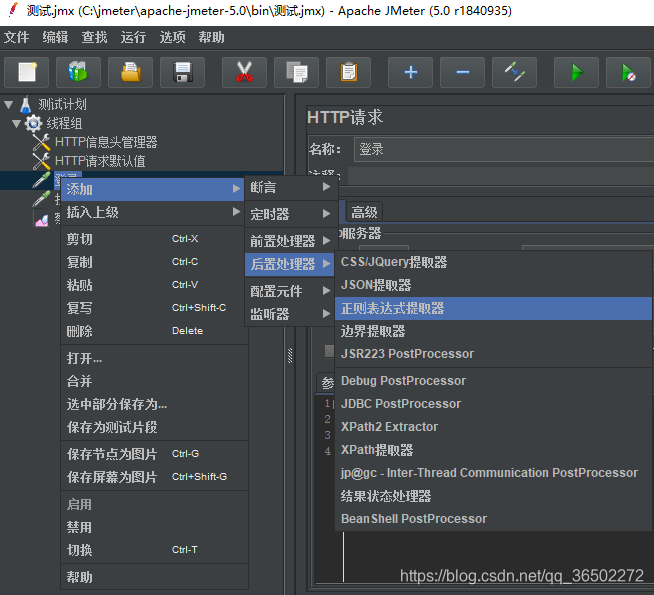The height and width of the screenshot is (595, 654).
Task: Click the Paste clipboard toolbar icon
Action: [x=349, y=73]
